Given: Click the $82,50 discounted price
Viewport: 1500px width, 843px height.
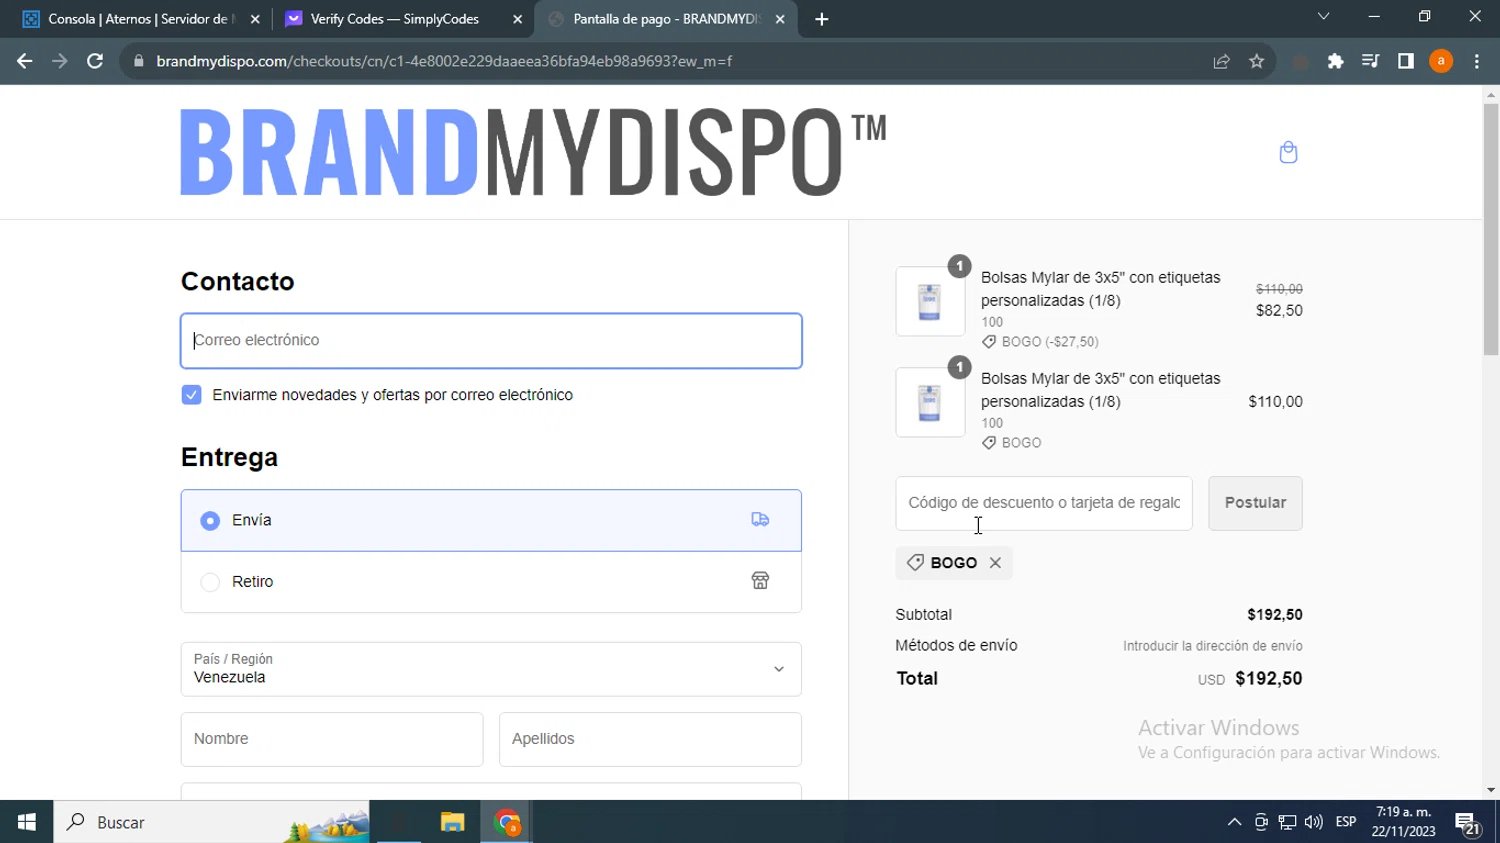Looking at the screenshot, I should (1279, 311).
